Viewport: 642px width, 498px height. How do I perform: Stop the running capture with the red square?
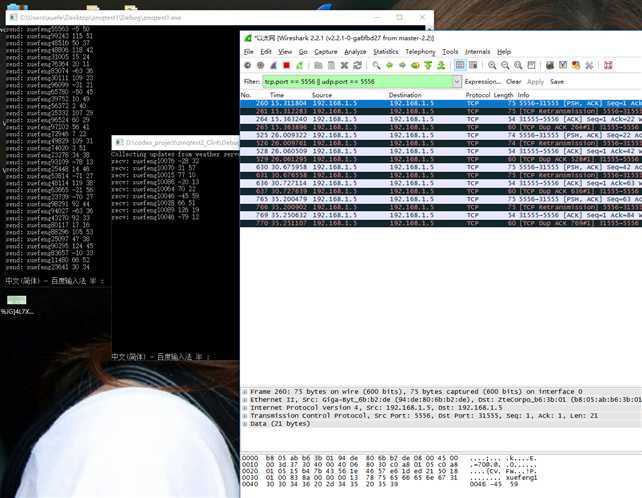[287, 65]
